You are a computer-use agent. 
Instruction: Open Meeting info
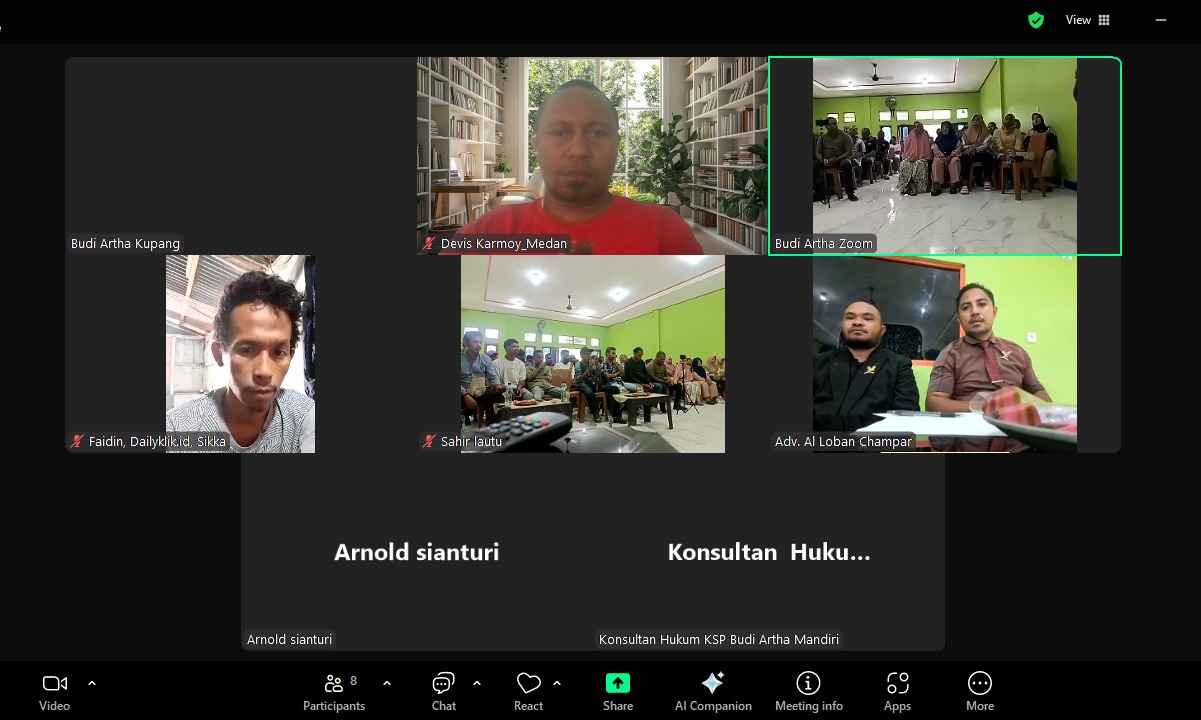[808, 691]
